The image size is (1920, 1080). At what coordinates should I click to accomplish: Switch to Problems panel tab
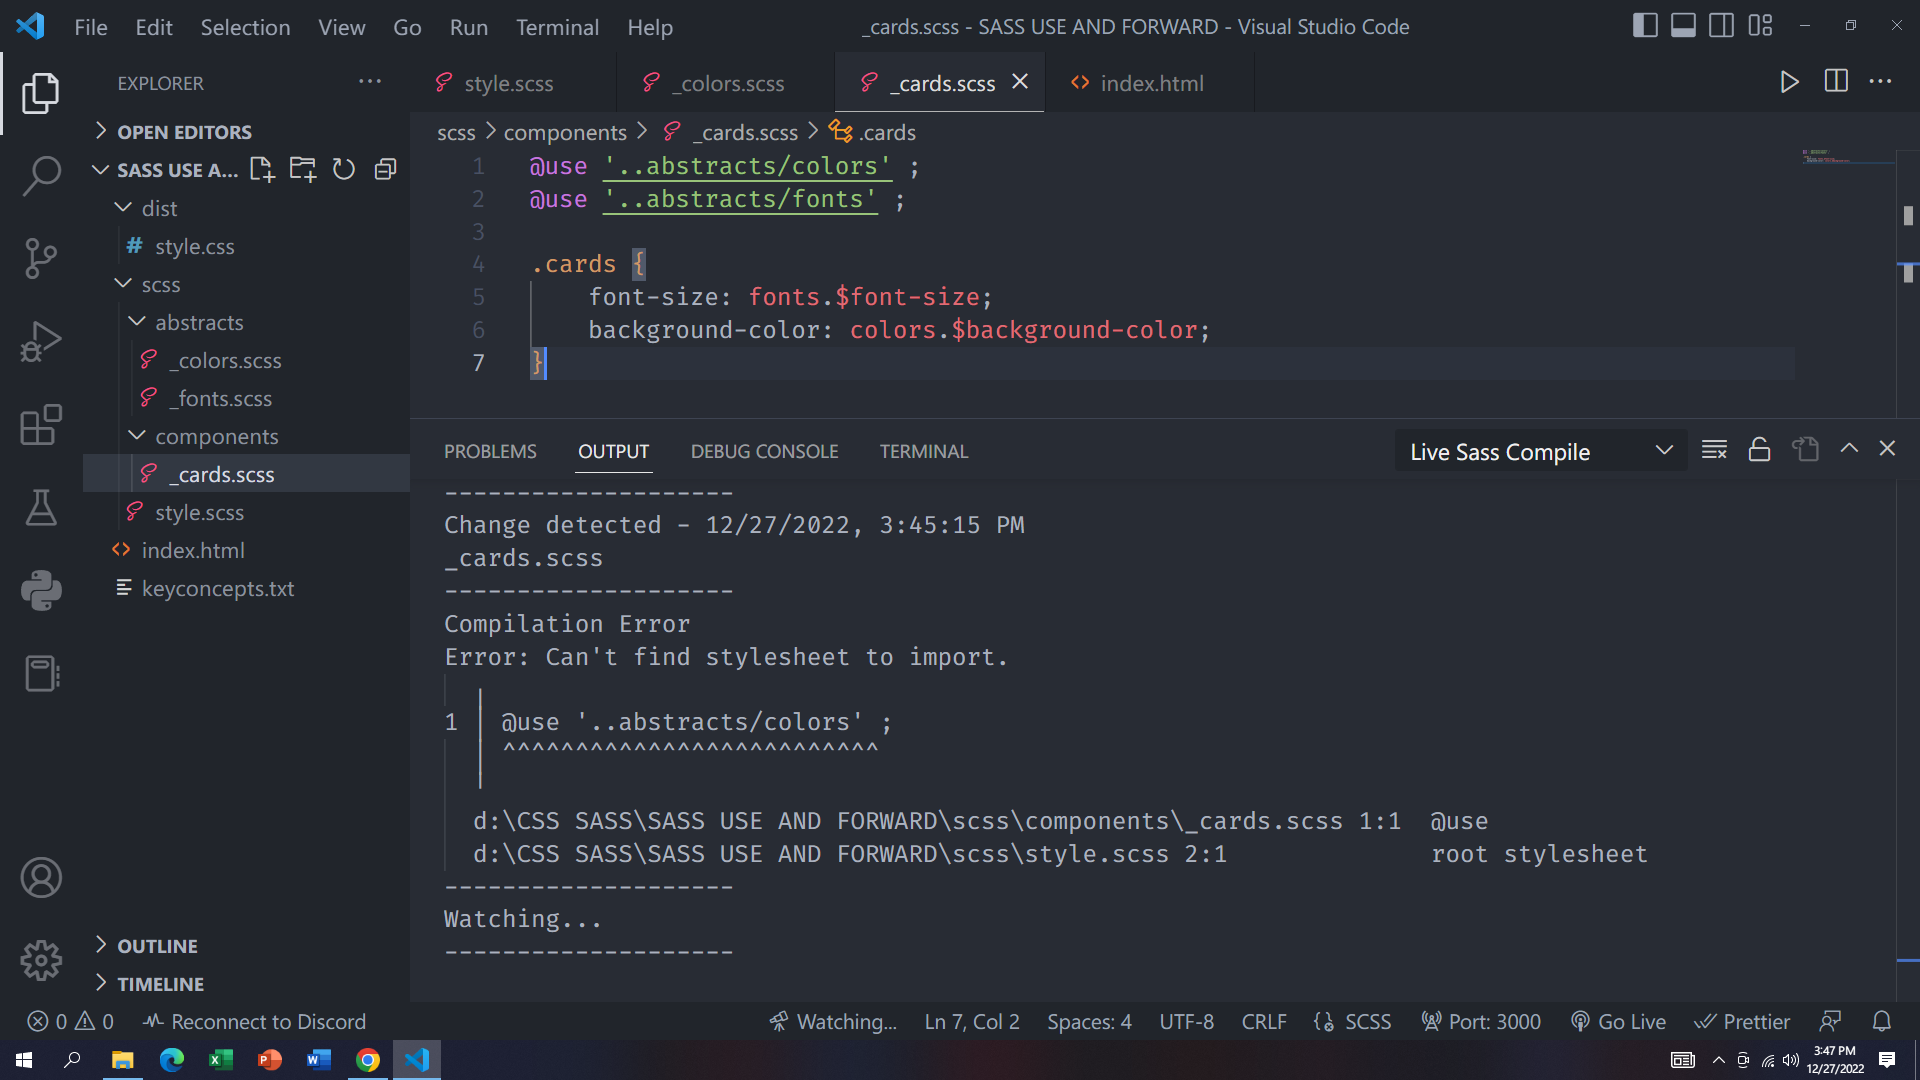(x=490, y=451)
